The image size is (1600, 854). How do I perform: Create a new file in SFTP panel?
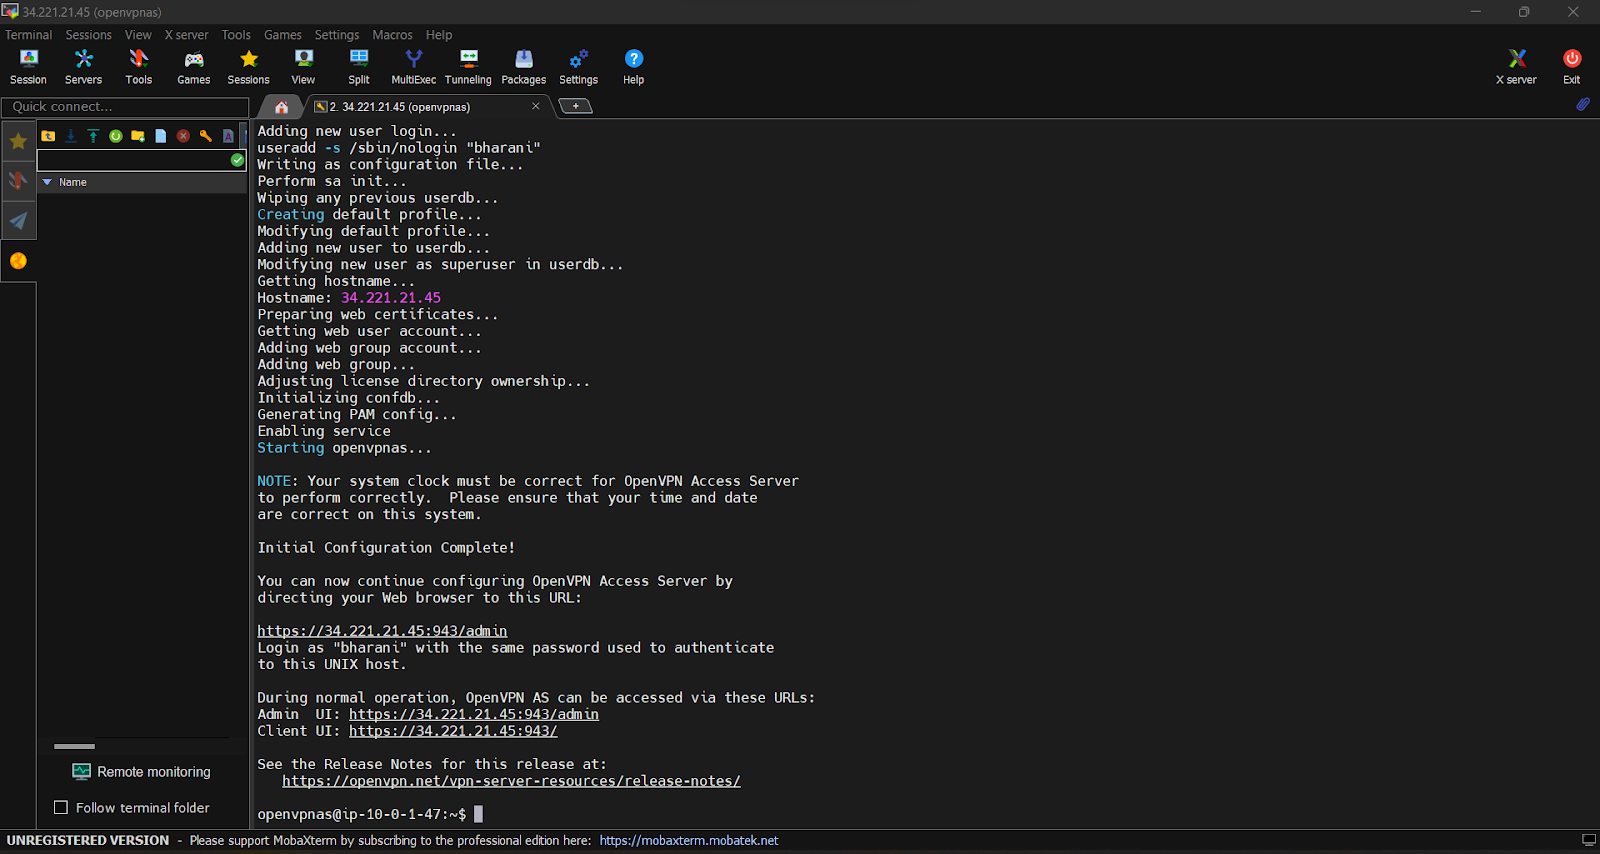click(x=160, y=136)
